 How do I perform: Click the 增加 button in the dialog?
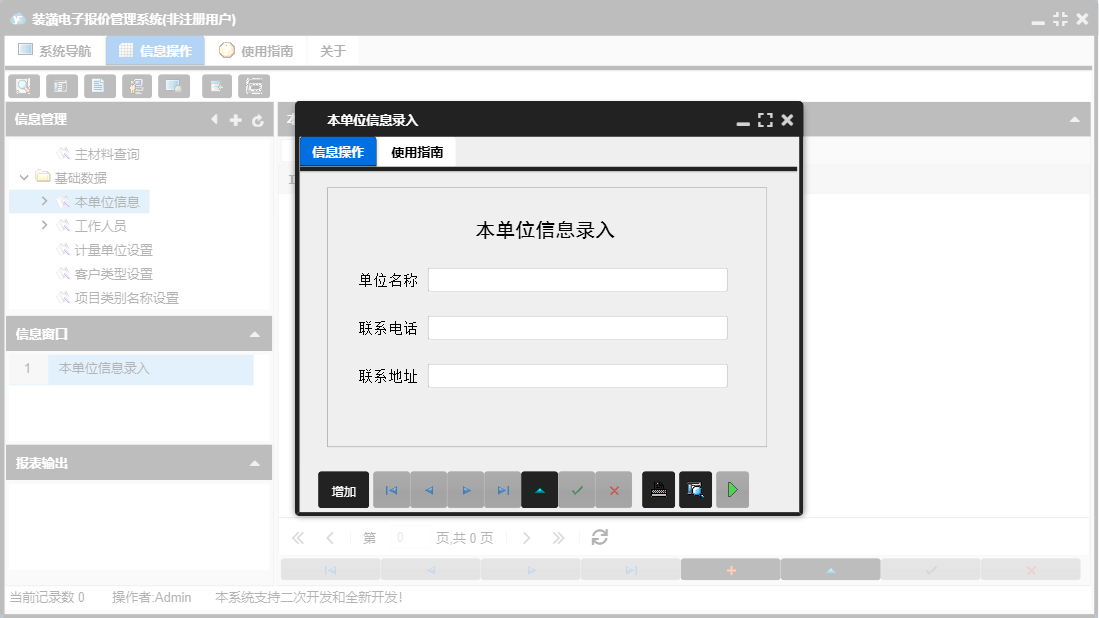pos(343,489)
